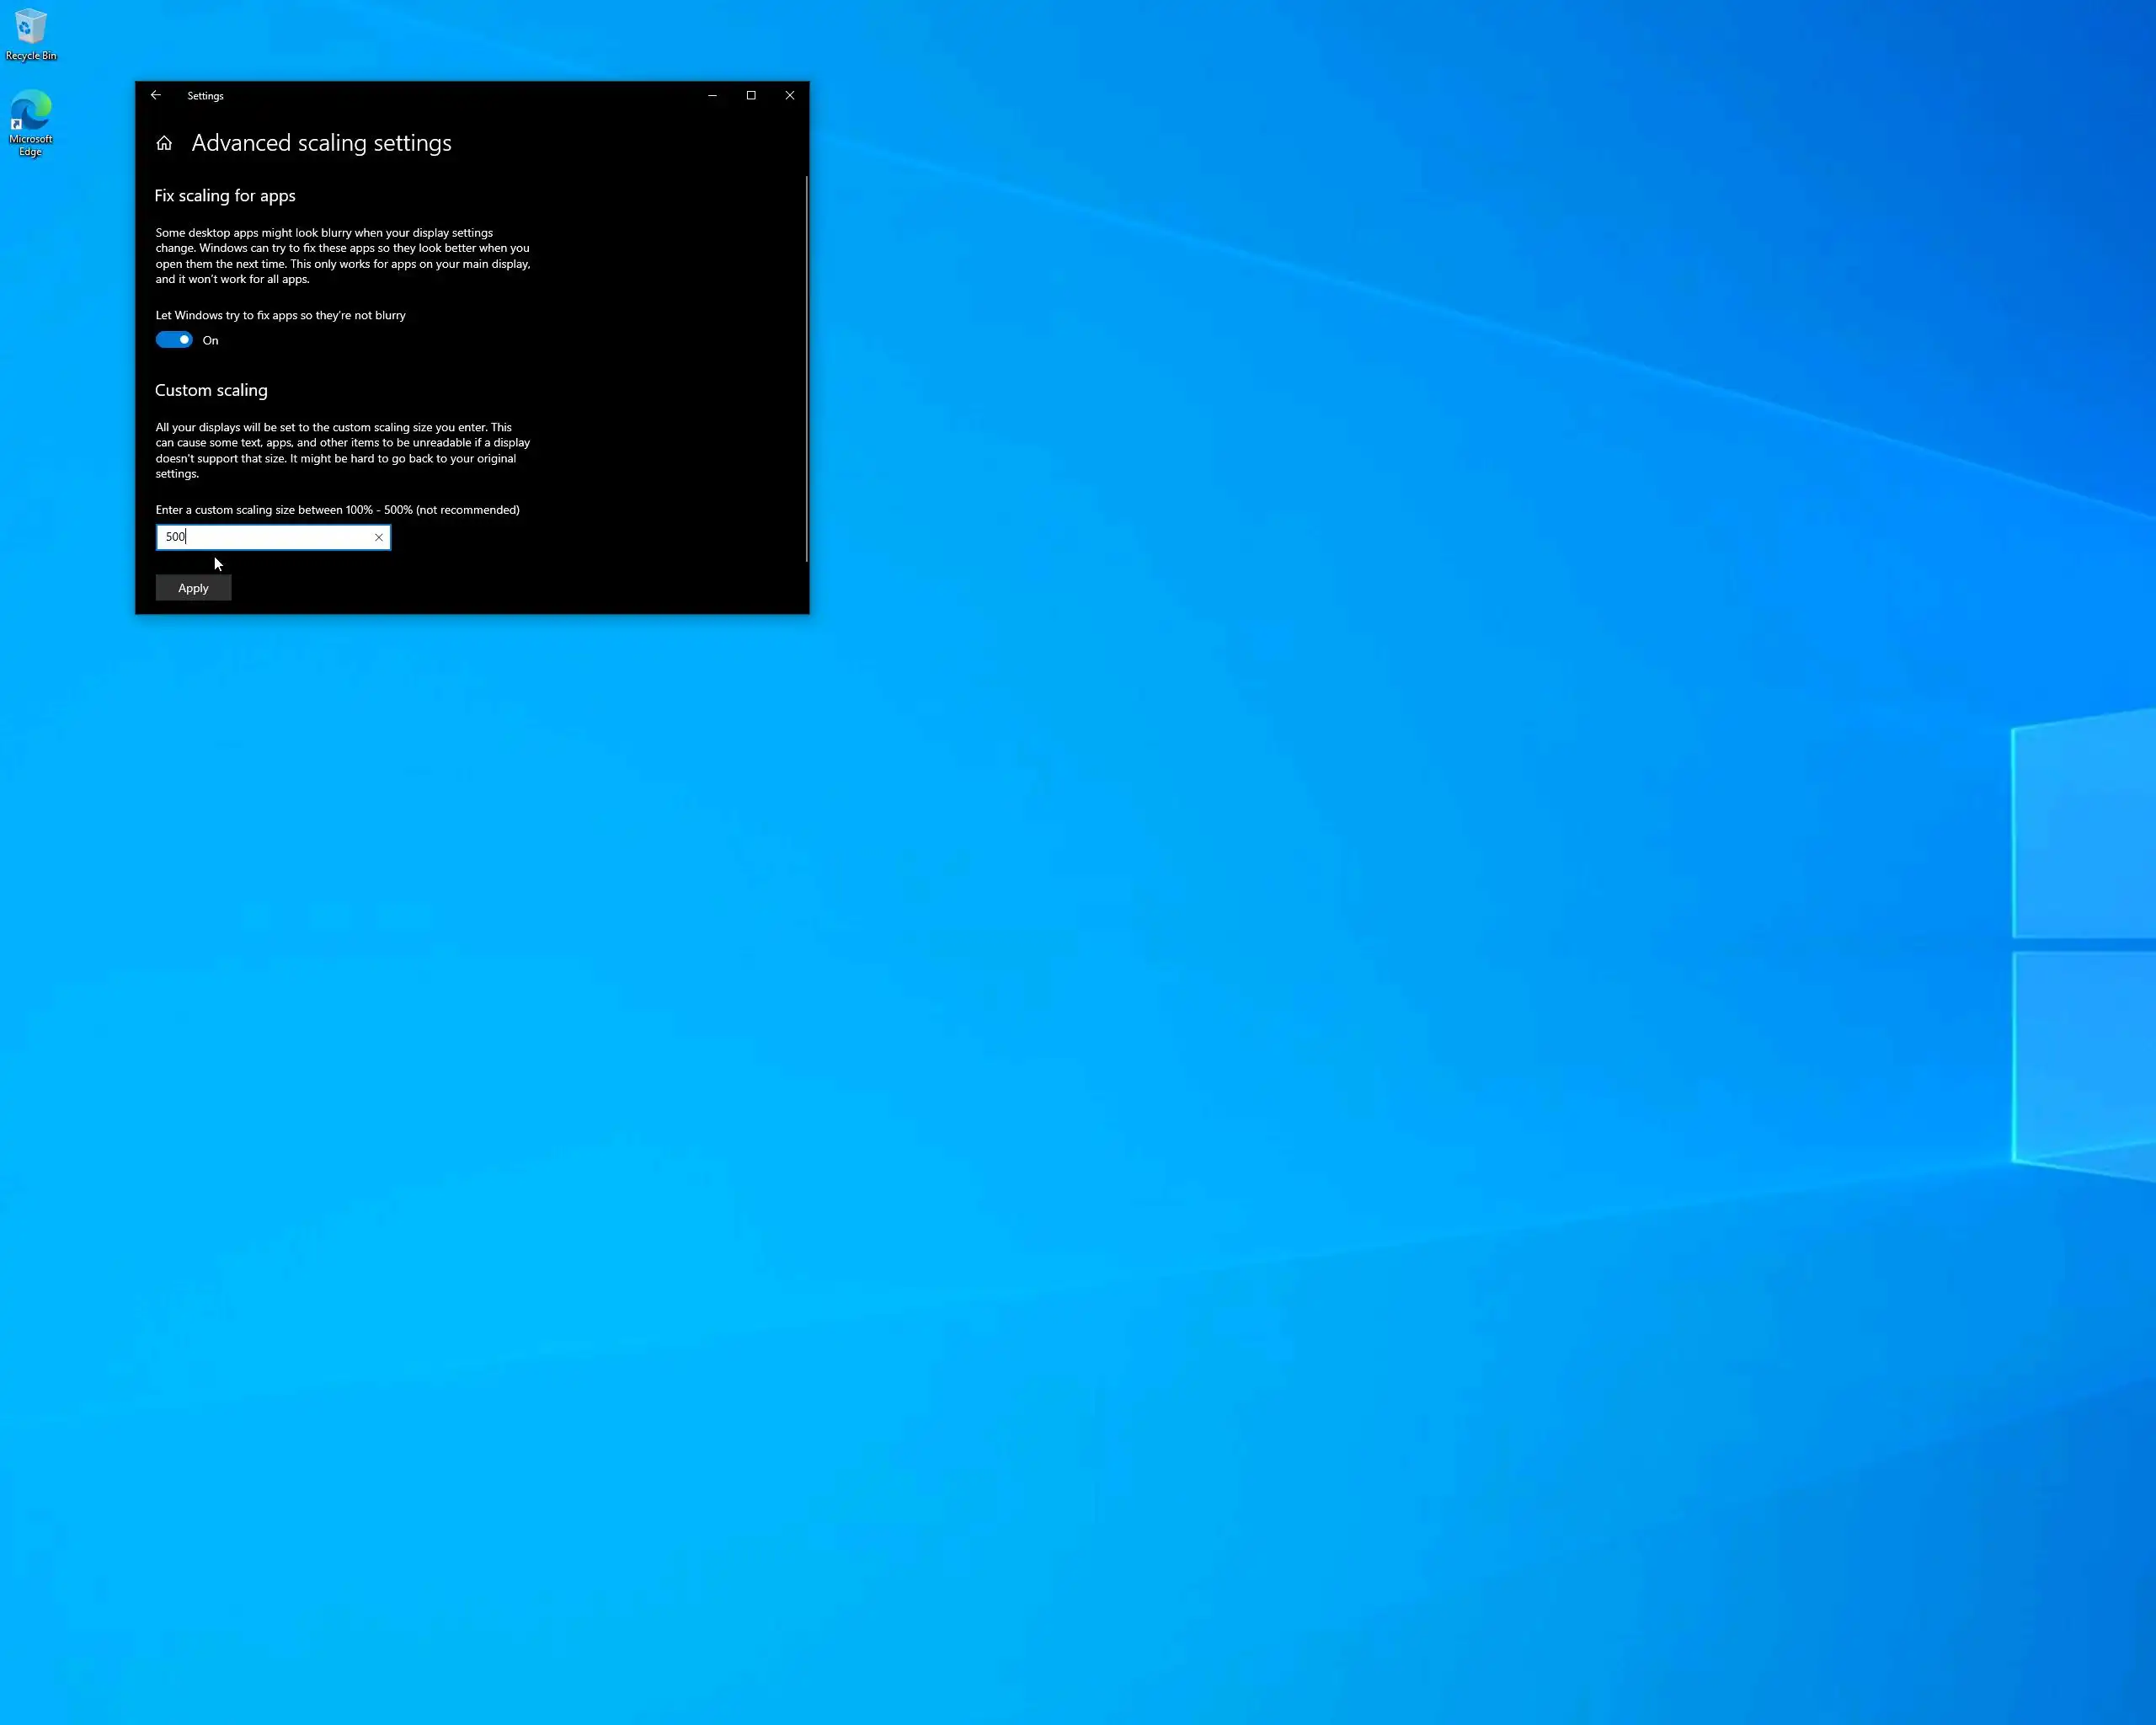This screenshot has width=2156, height=1725.
Task: Click the Microsoft Edge text label
Action: (x=31, y=146)
